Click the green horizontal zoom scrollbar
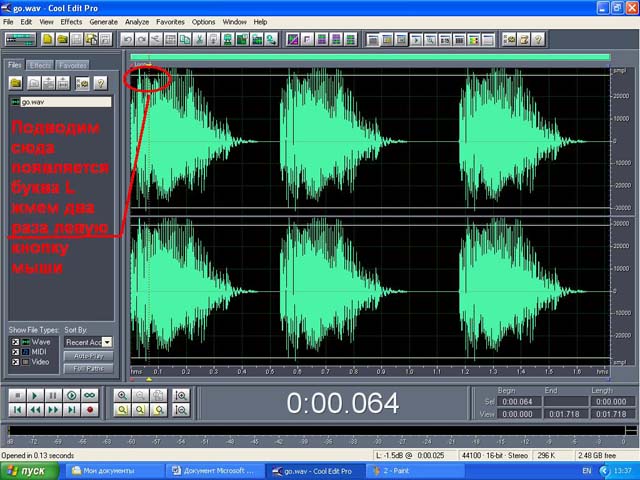Screen dimensions: 640x480 pyautogui.click(x=370, y=57)
